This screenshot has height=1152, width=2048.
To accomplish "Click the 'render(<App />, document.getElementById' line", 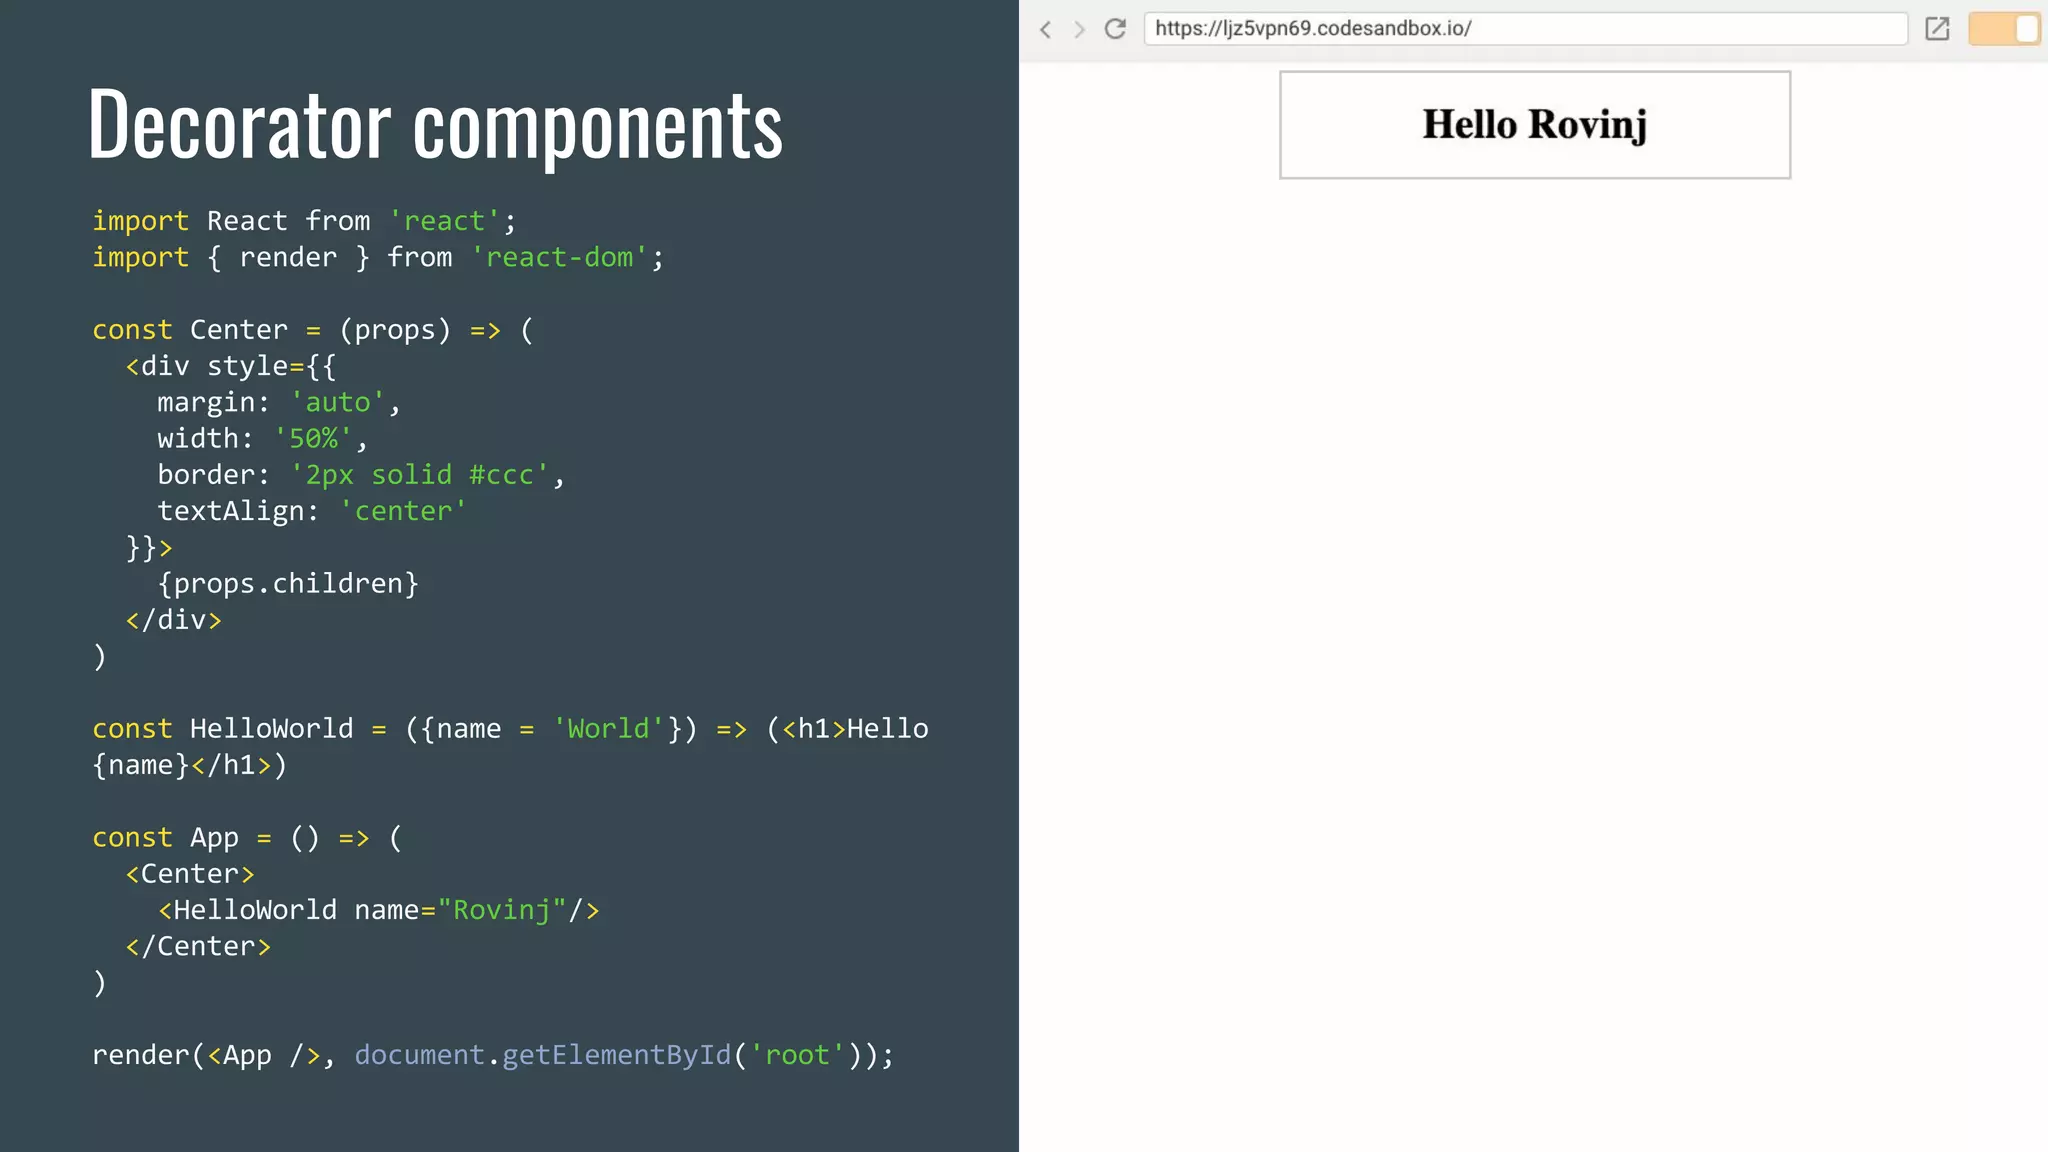I will (x=493, y=1055).
